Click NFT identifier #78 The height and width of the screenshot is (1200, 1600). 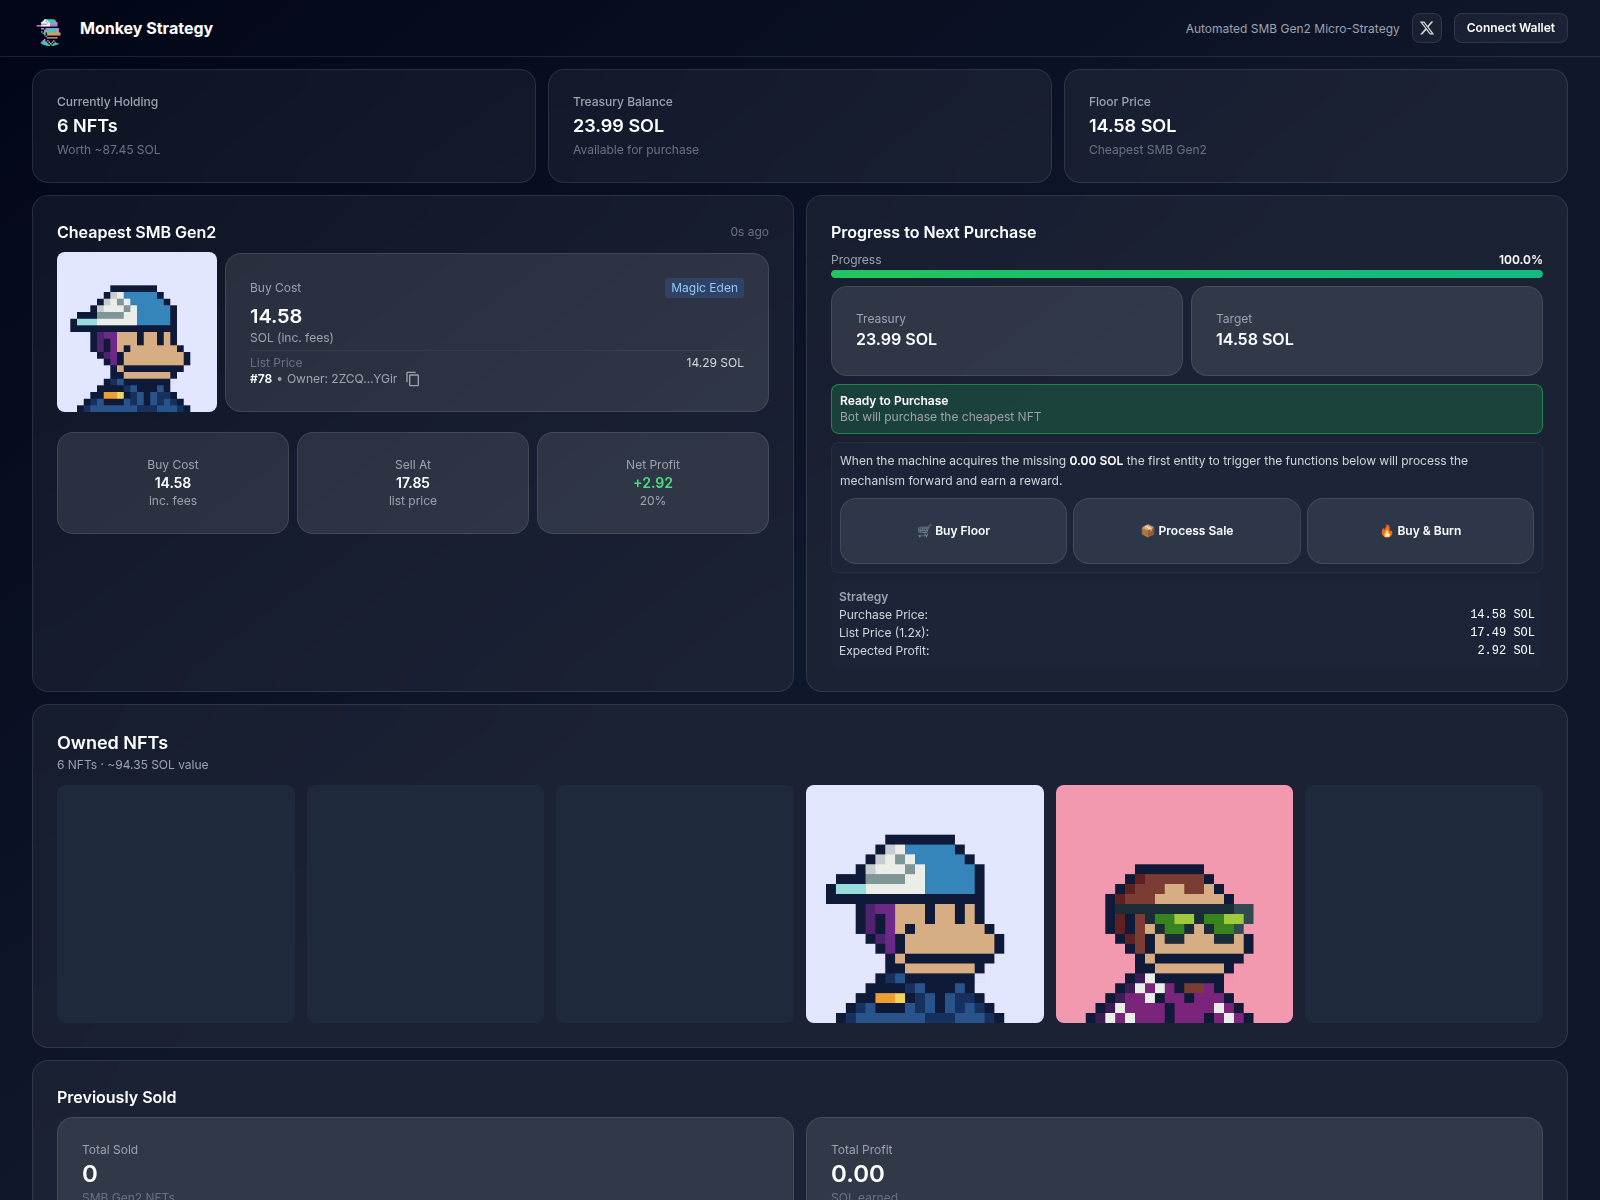[x=261, y=379]
